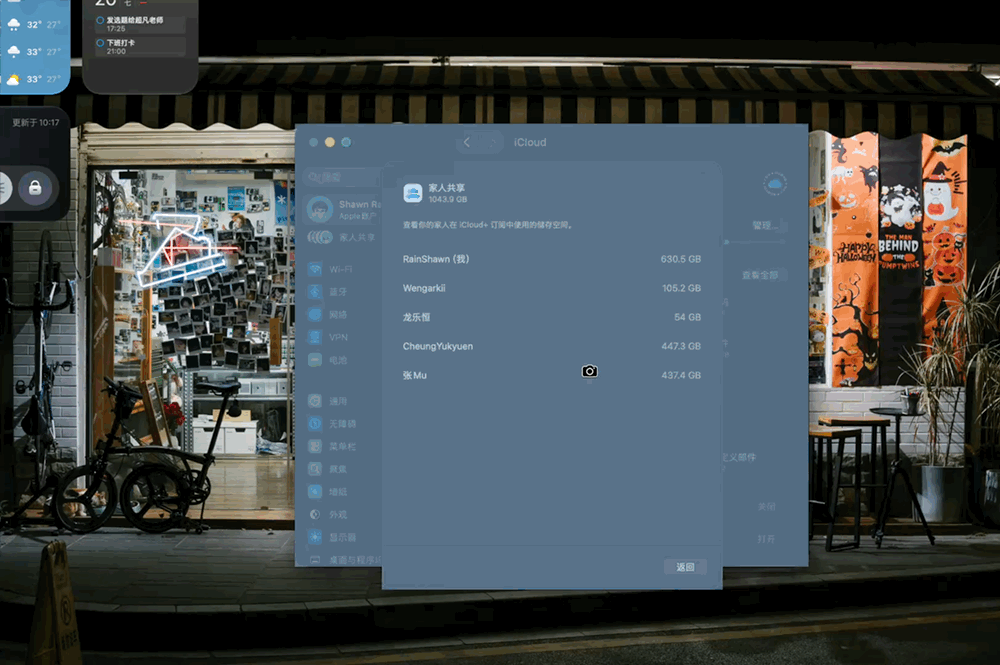This screenshot has width=1000, height=665.
Task: Select the 张Mu member row
Action: (x=552, y=375)
